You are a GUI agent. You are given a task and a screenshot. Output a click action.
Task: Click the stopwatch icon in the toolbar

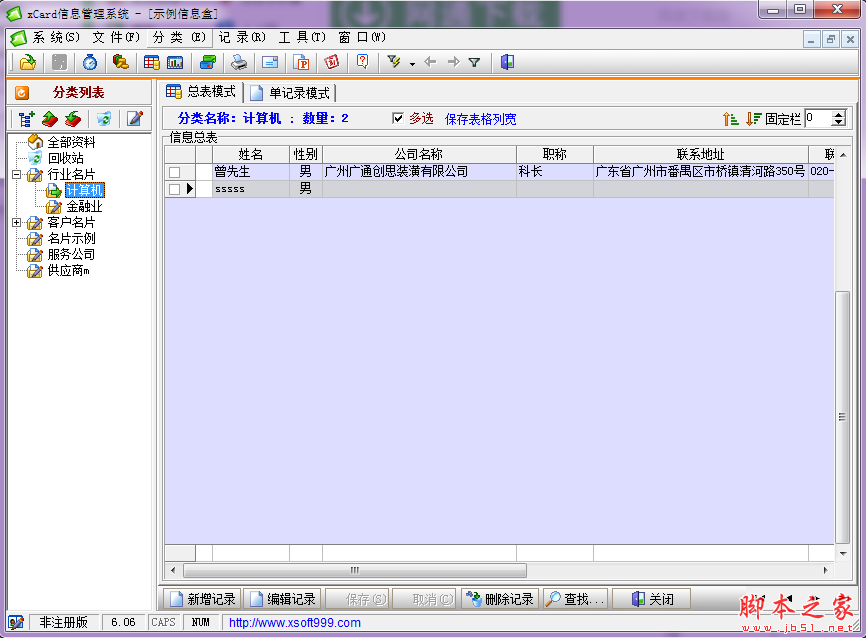click(x=90, y=62)
